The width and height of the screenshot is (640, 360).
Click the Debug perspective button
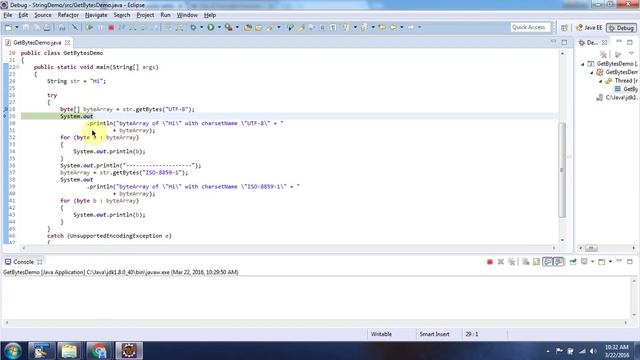[x=621, y=28]
